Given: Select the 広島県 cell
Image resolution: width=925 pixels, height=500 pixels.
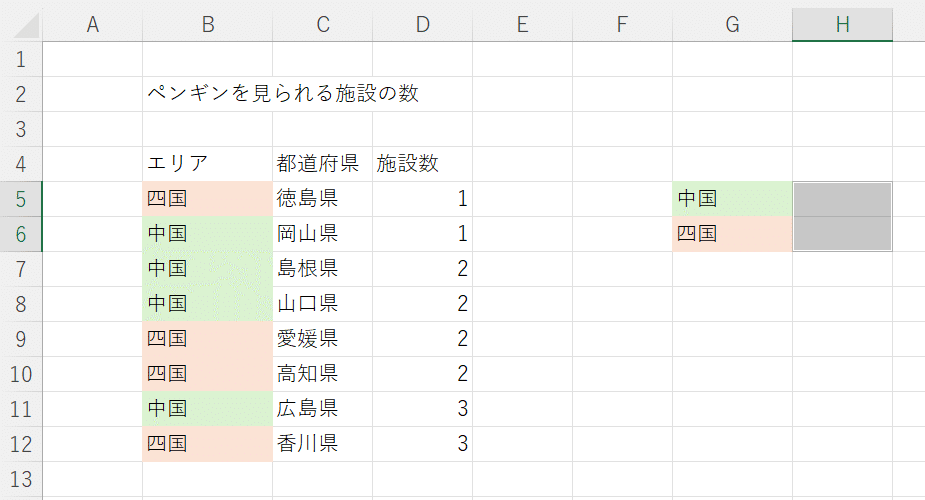Looking at the screenshot, I should (x=322, y=408).
